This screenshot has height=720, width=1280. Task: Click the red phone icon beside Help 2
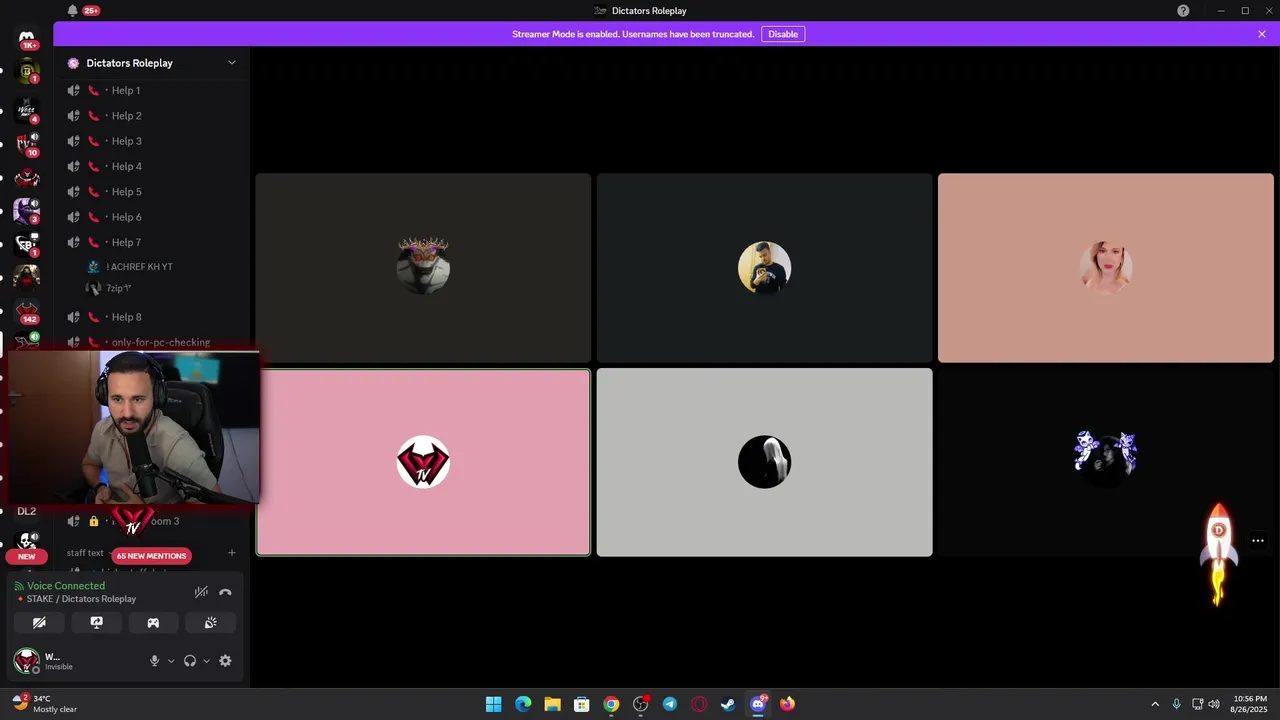[94, 116]
